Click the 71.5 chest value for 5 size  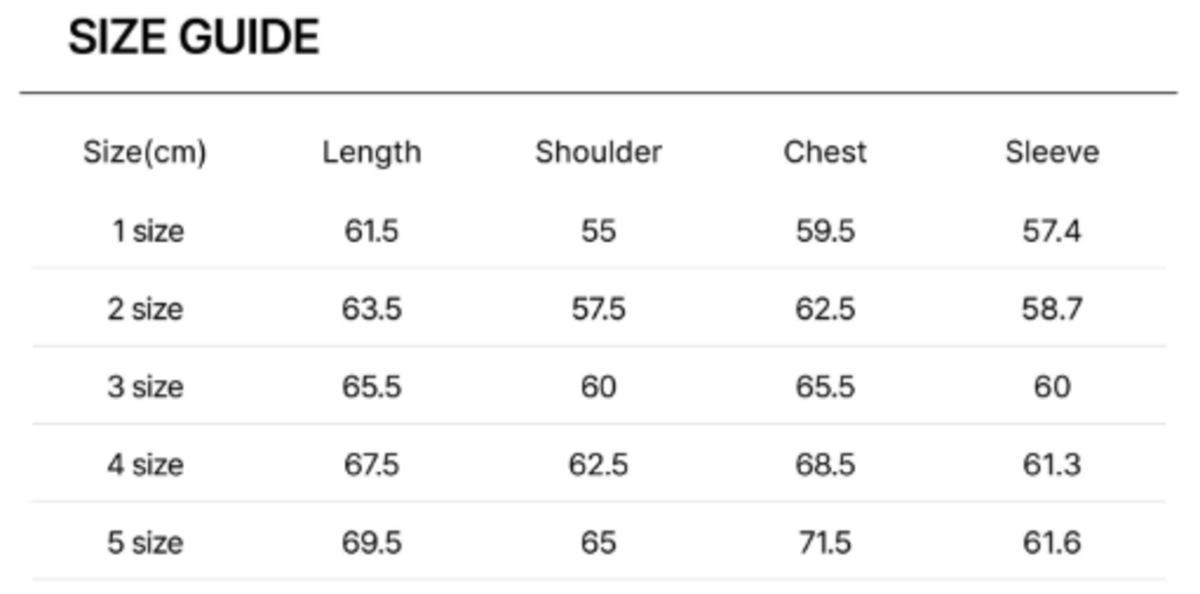pyautogui.click(x=825, y=543)
